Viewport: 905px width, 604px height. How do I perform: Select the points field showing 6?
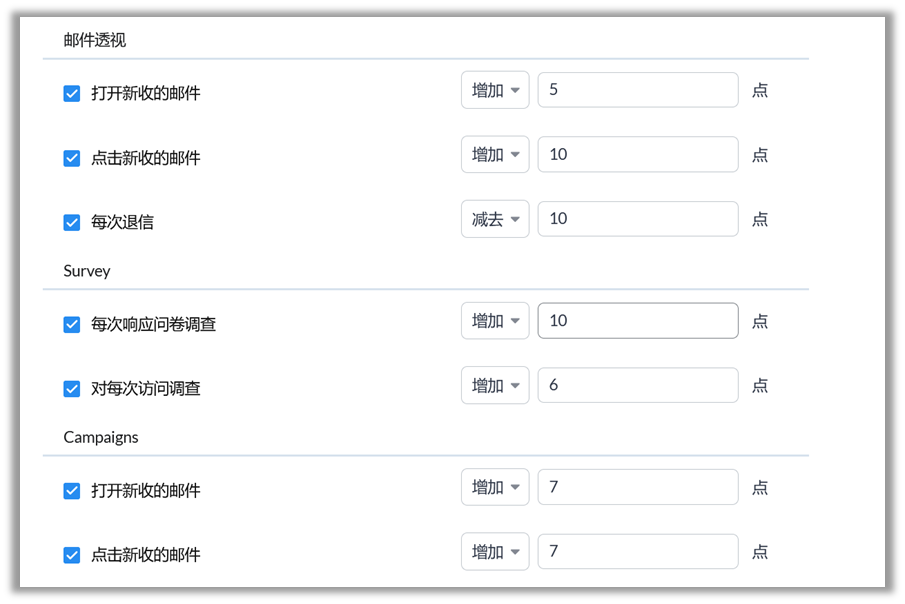click(638, 385)
